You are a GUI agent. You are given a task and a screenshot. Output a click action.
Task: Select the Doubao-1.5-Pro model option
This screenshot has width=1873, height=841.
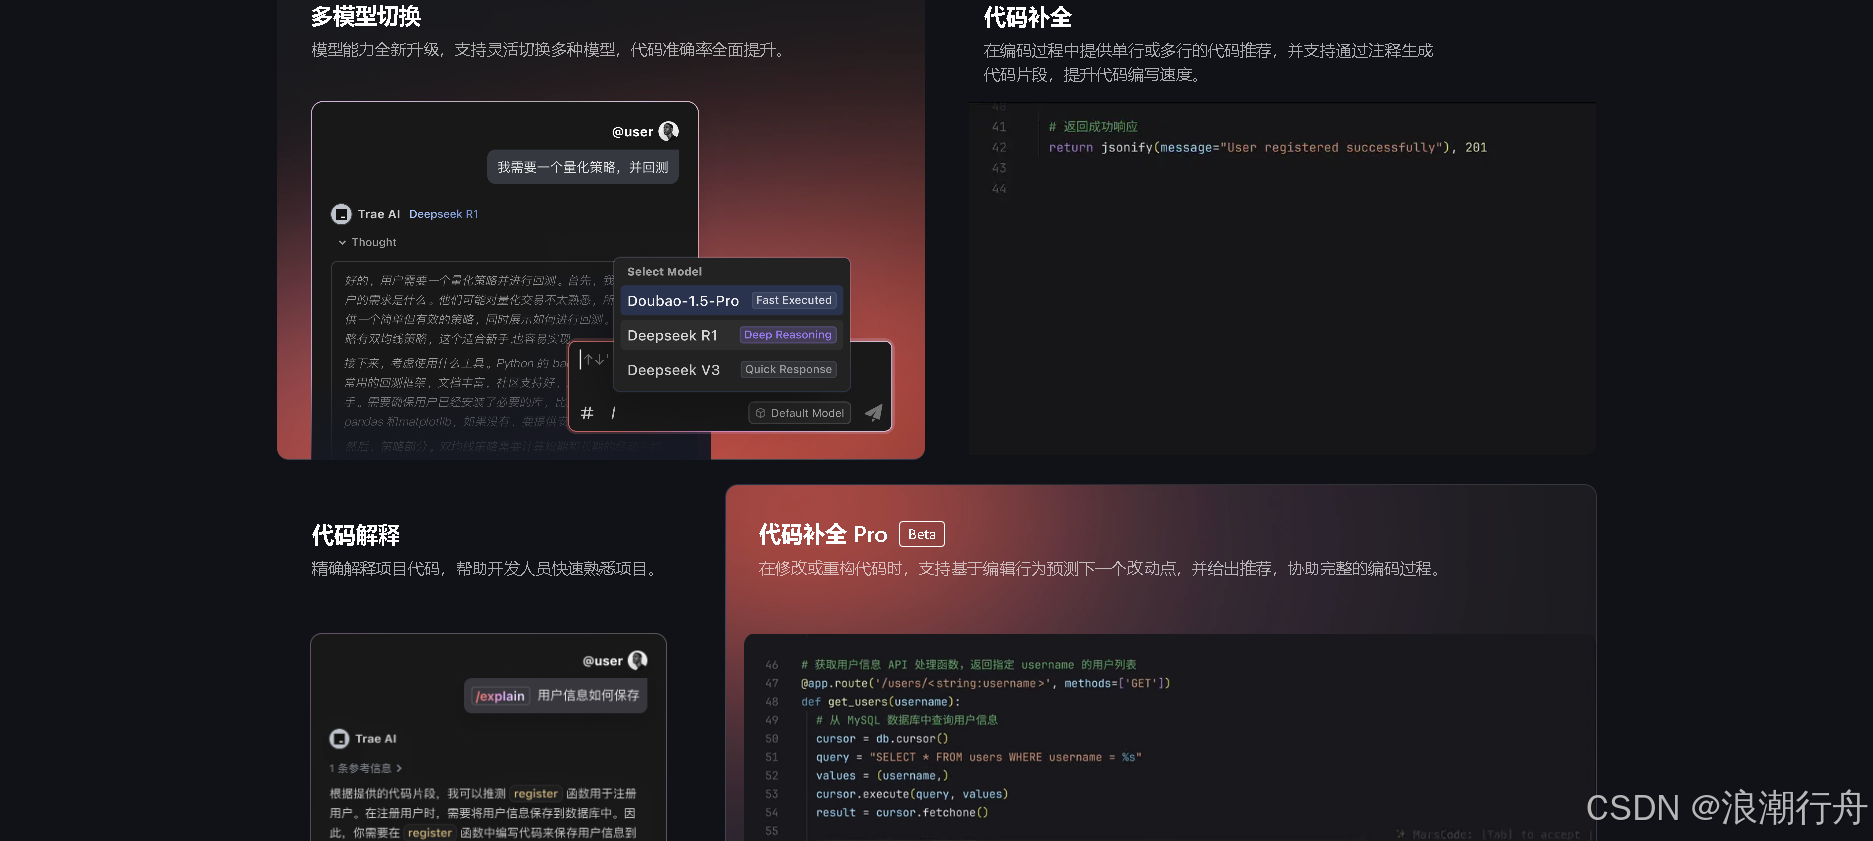(731, 300)
